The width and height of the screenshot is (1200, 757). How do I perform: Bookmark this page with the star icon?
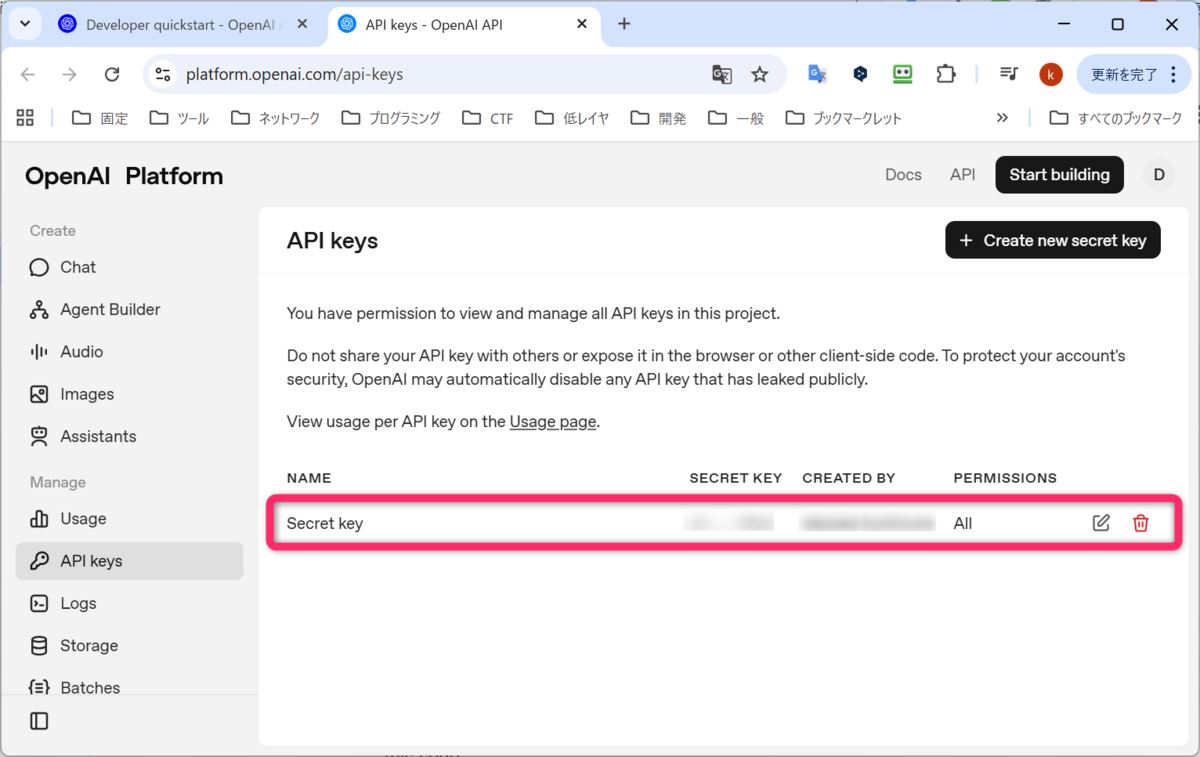tap(760, 73)
